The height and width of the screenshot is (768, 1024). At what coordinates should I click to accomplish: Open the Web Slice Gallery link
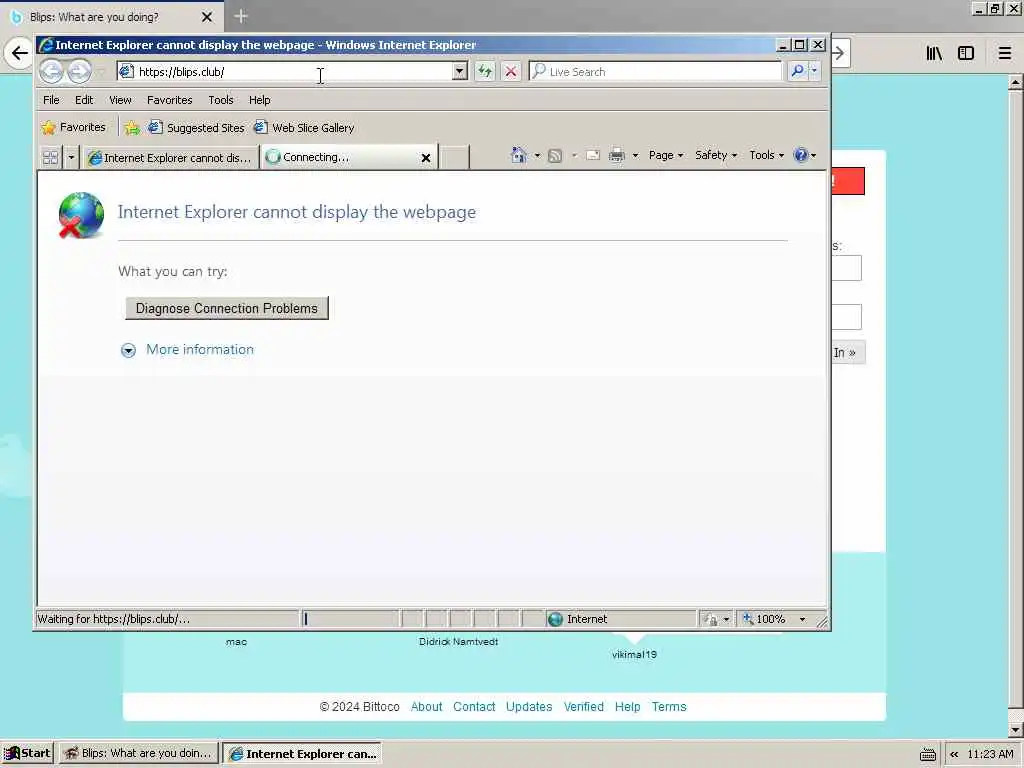[x=304, y=127]
